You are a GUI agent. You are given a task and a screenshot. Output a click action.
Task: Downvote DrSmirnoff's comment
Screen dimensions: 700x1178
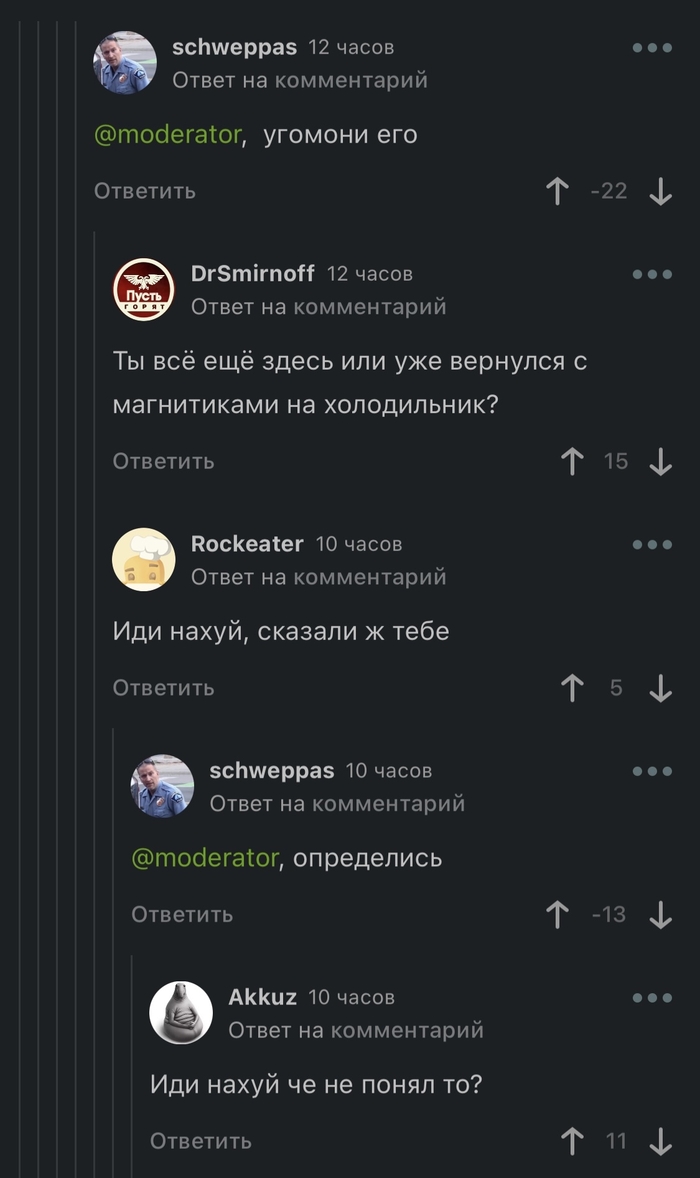click(660, 461)
